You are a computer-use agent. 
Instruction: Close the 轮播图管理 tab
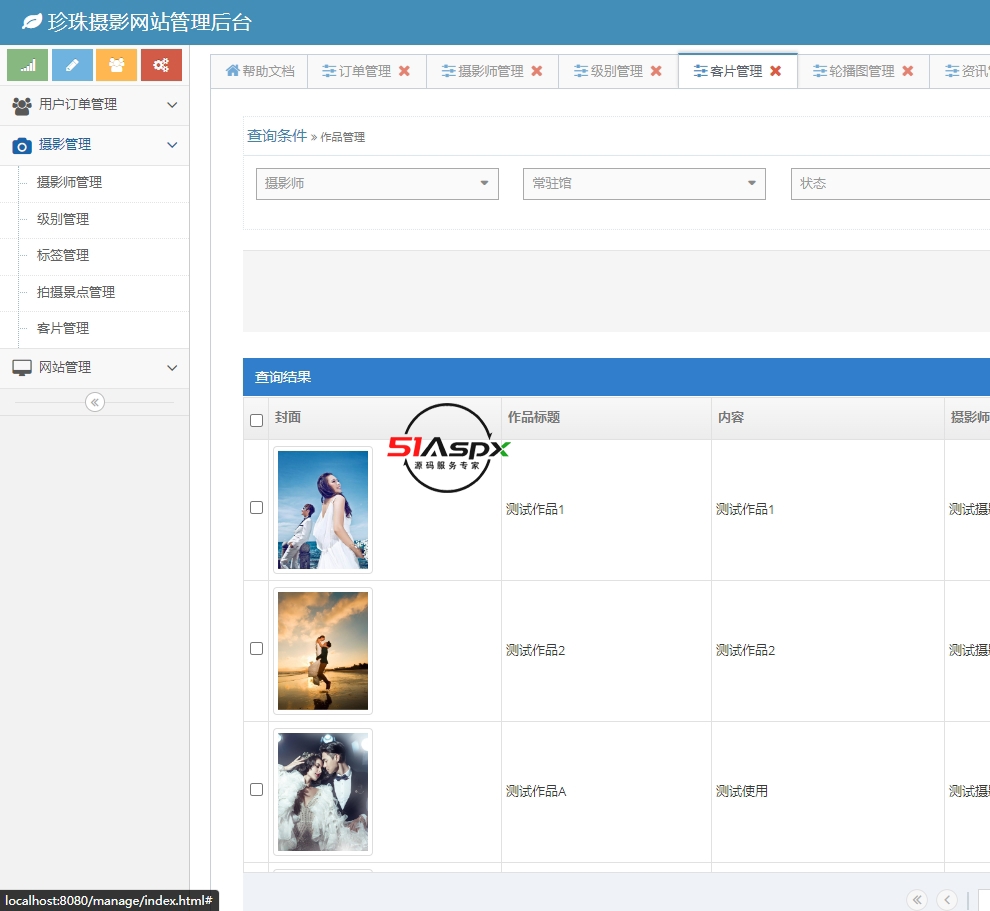(907, 71)
